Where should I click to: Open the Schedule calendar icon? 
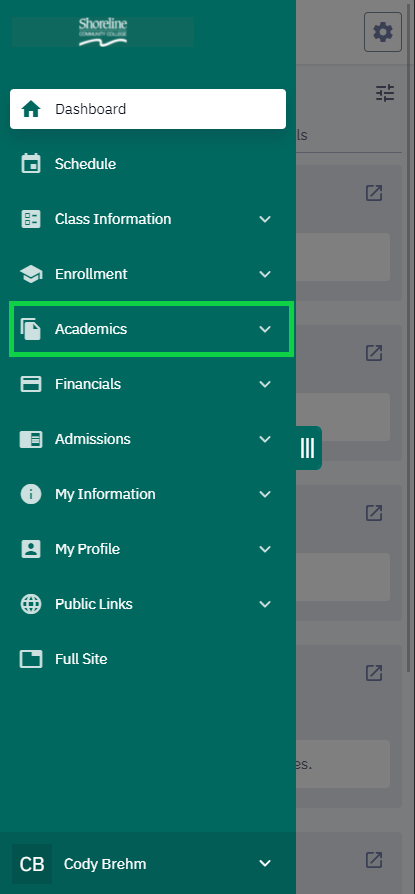(31, 164)
